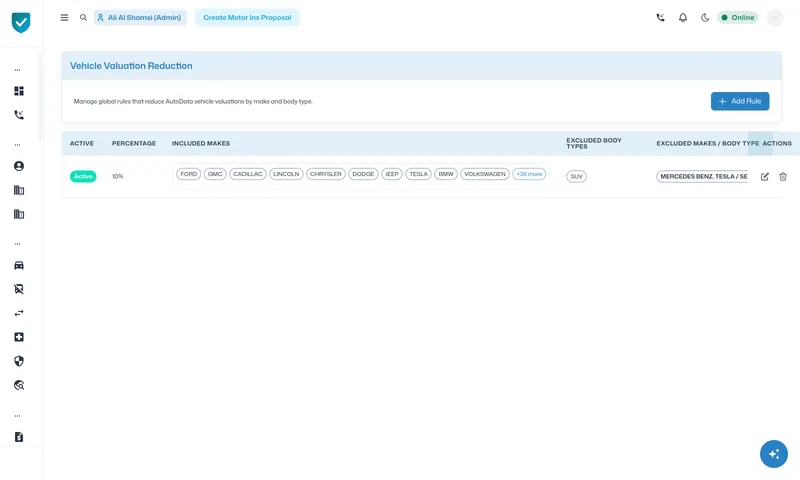800x480 pixels.
Task: Click the Active status badge
Action: tap(83, 176)
